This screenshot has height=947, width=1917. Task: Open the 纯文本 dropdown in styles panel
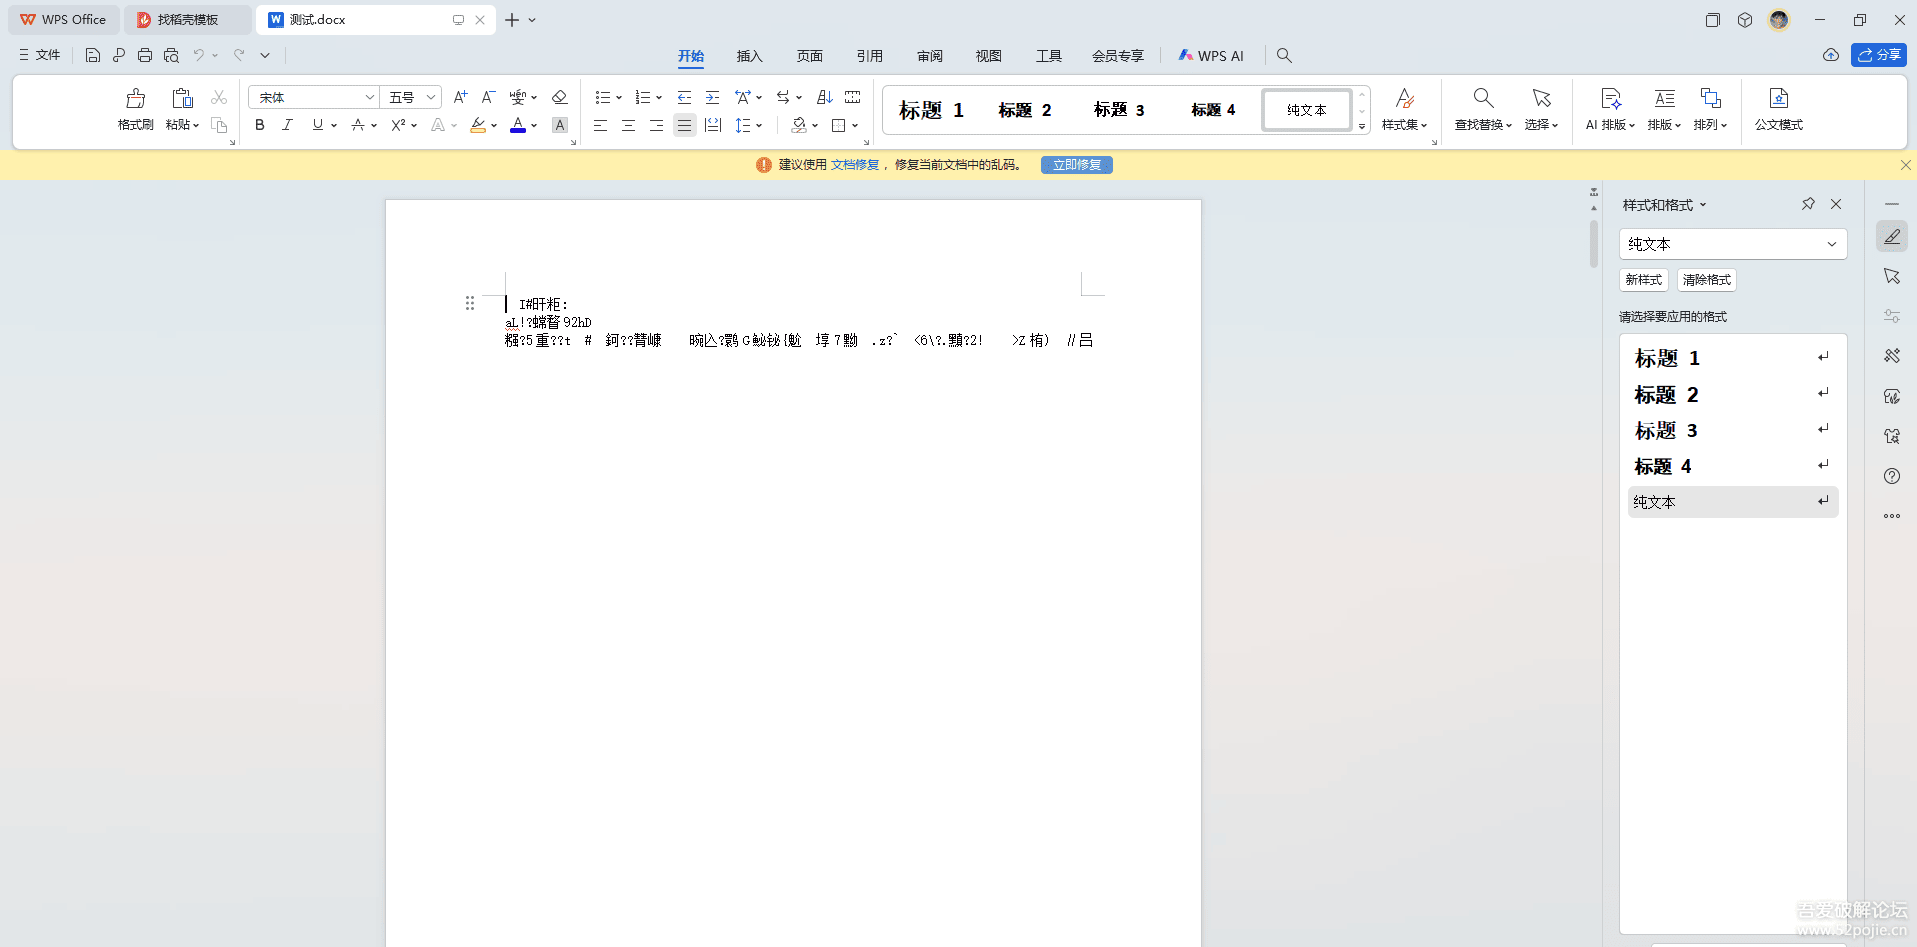(1833, 243)
